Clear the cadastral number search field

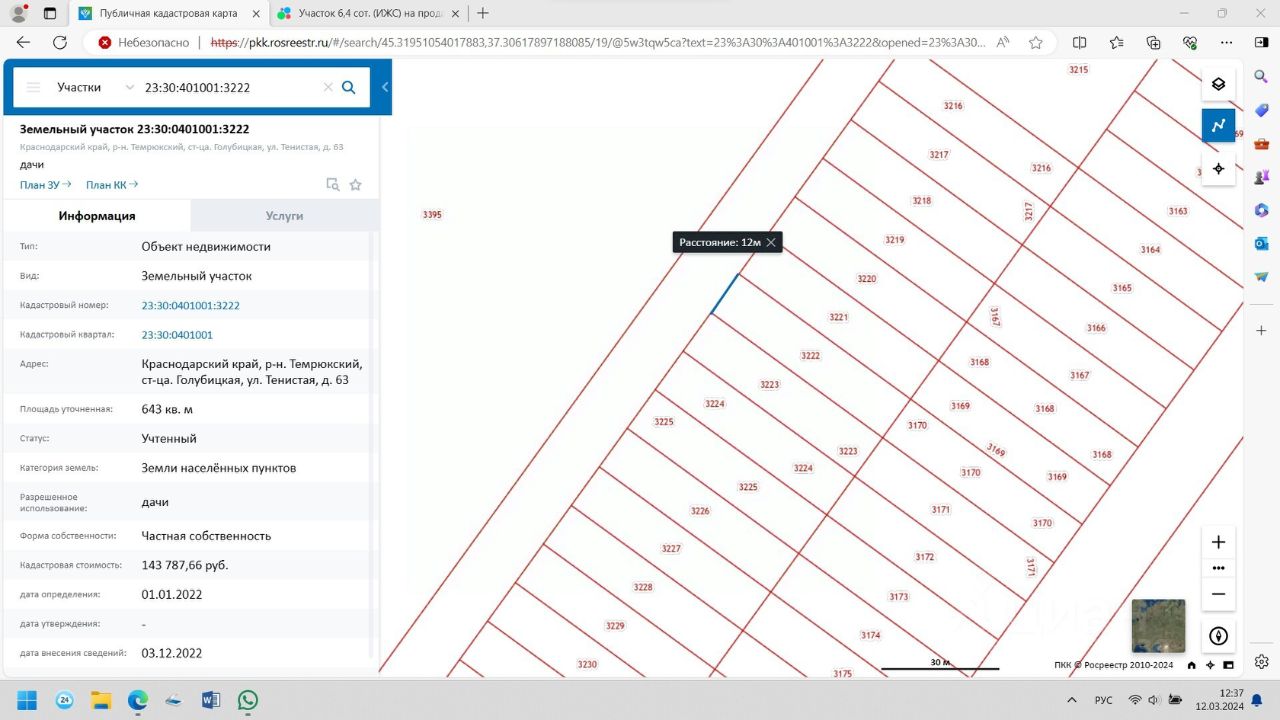[x=327, y=87]
